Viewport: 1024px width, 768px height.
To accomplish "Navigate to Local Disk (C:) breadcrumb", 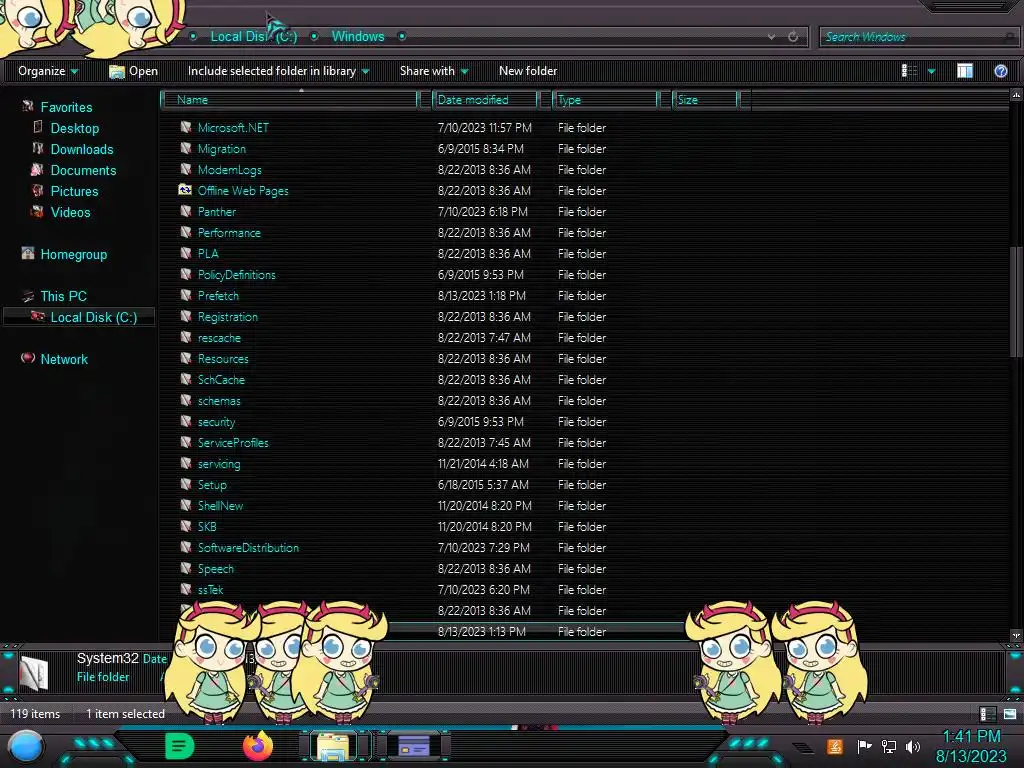I will tap(253, 37).
